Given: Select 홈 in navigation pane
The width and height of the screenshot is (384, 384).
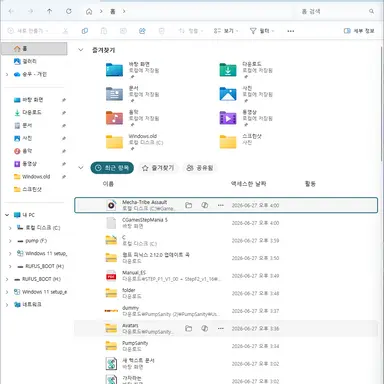Looking at the screenshot, I should [35, 49].
